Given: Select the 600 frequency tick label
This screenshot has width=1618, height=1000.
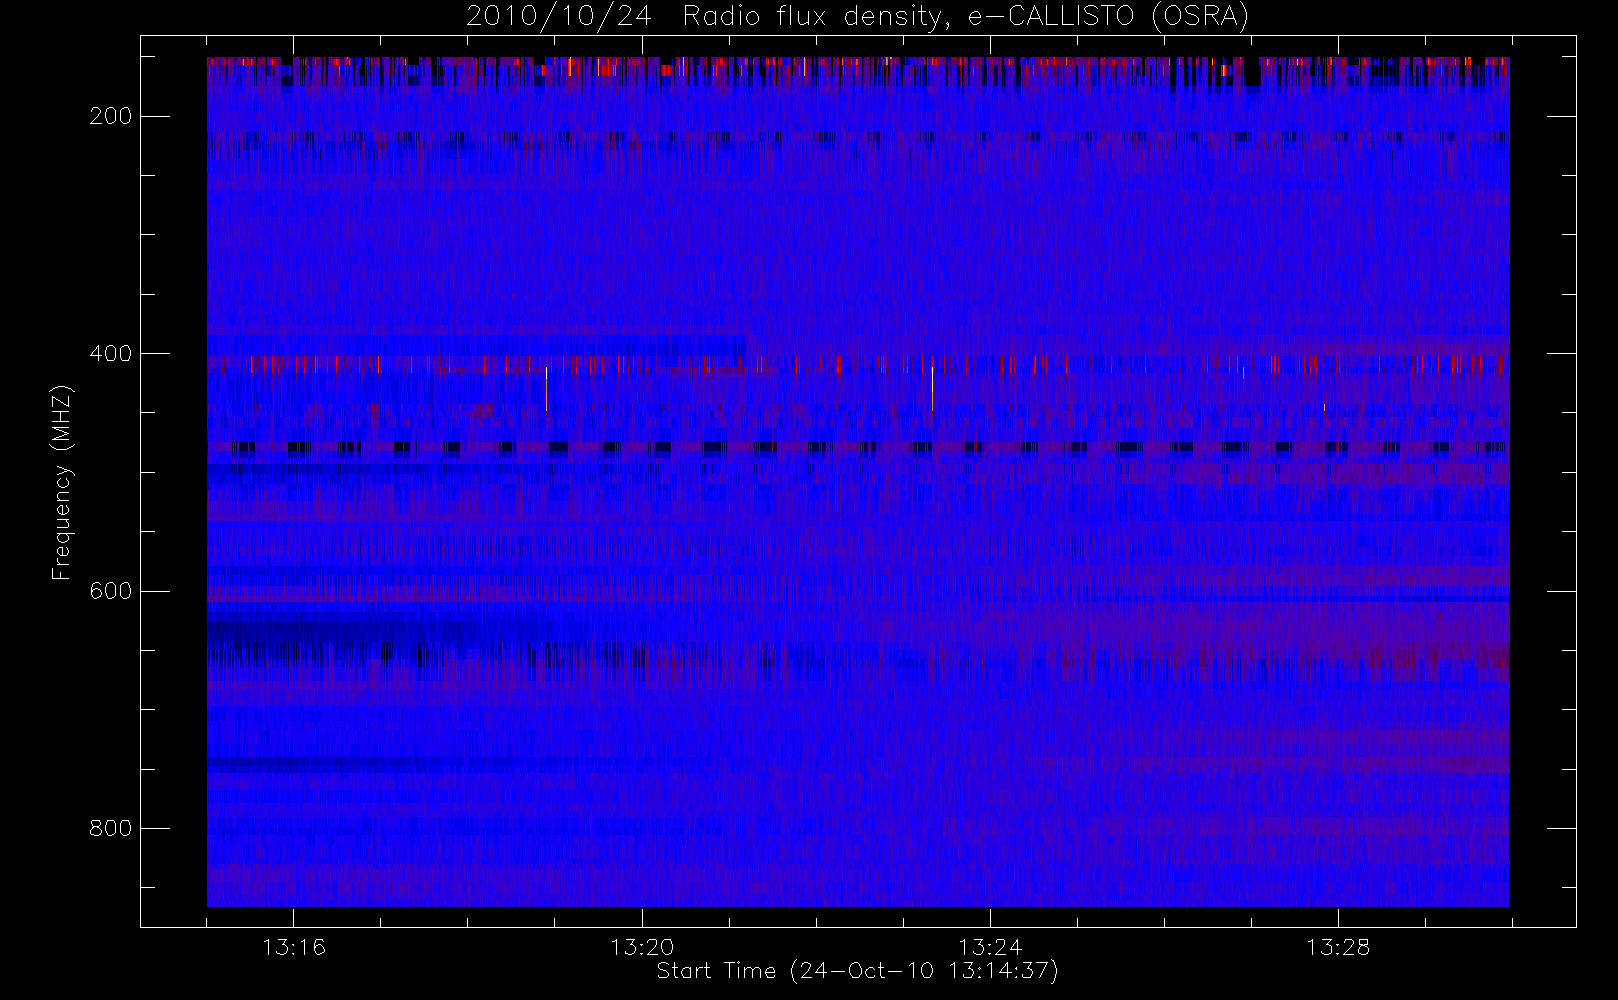Looking at the screenshot, I should [110, 591].
